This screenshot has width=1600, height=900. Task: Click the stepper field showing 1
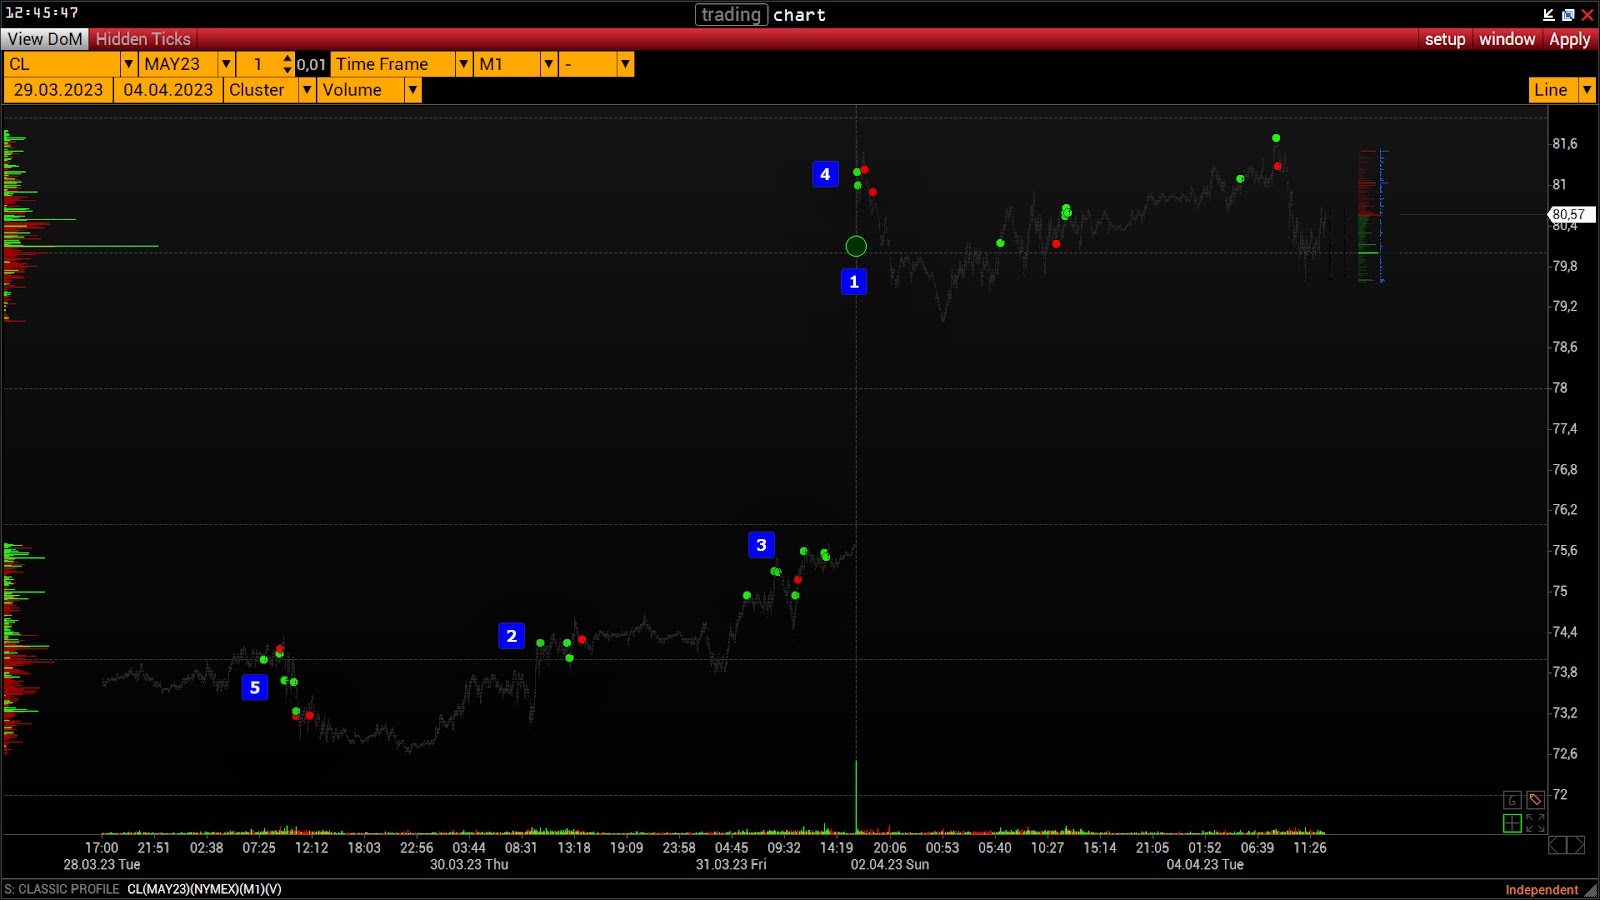click(x=259, y=64)
